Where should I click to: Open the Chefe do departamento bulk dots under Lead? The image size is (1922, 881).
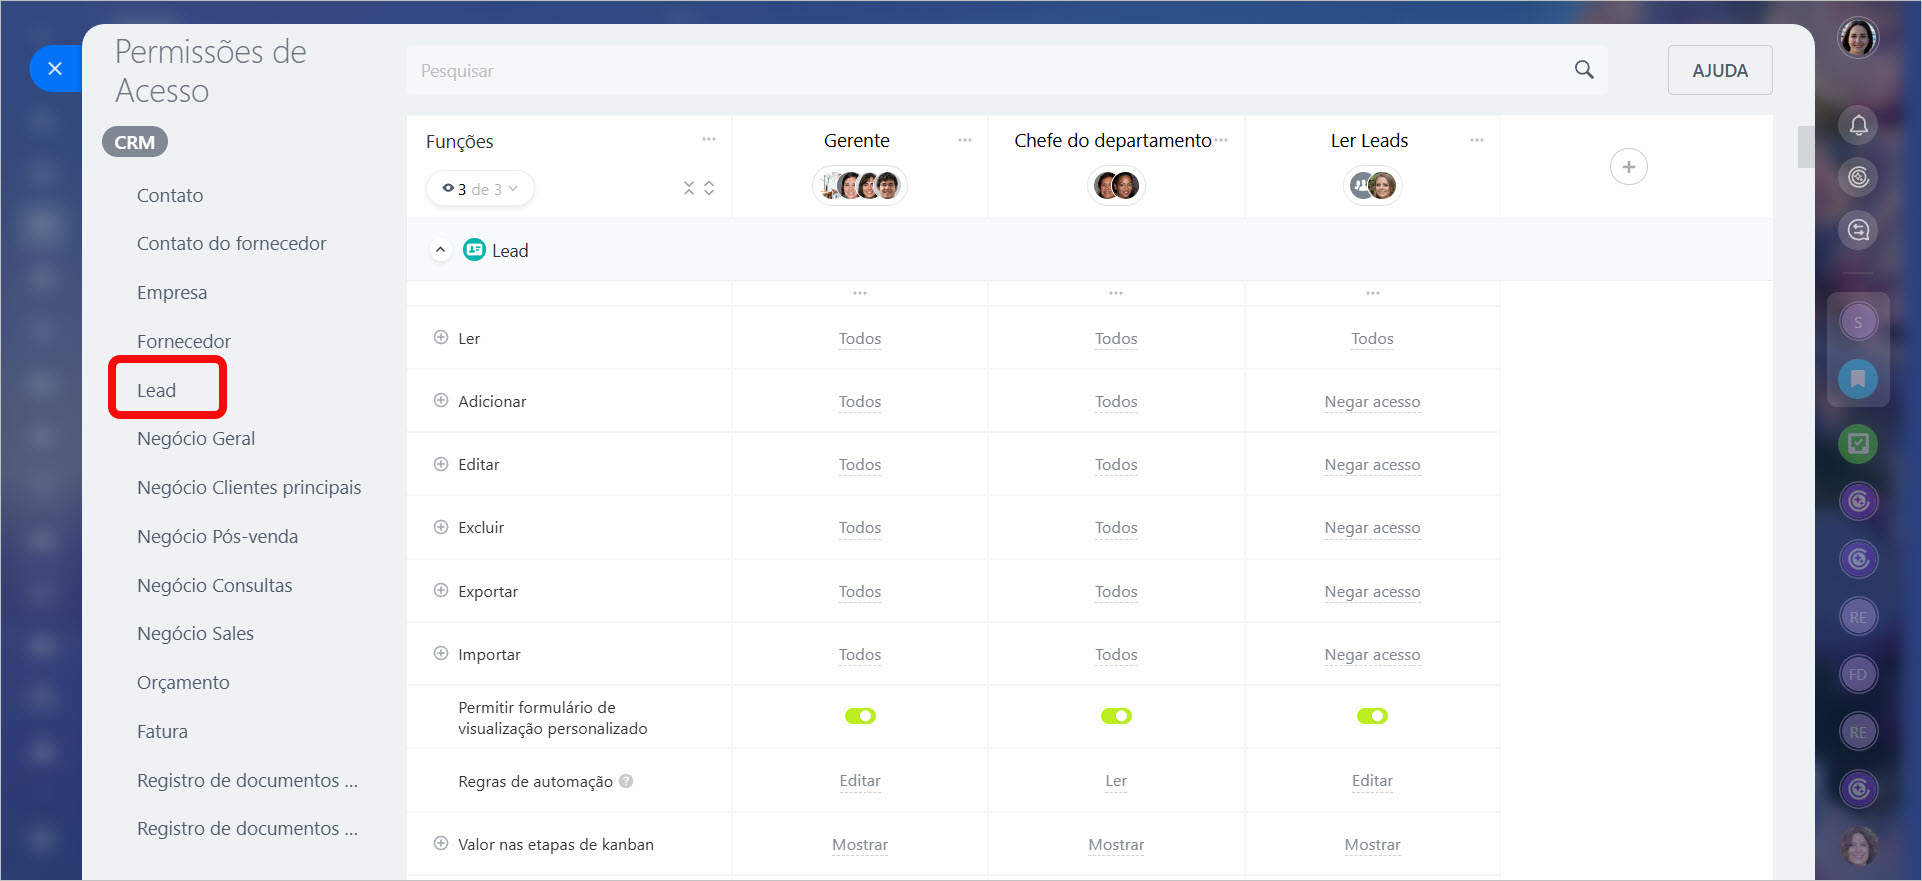[1116, 293]
